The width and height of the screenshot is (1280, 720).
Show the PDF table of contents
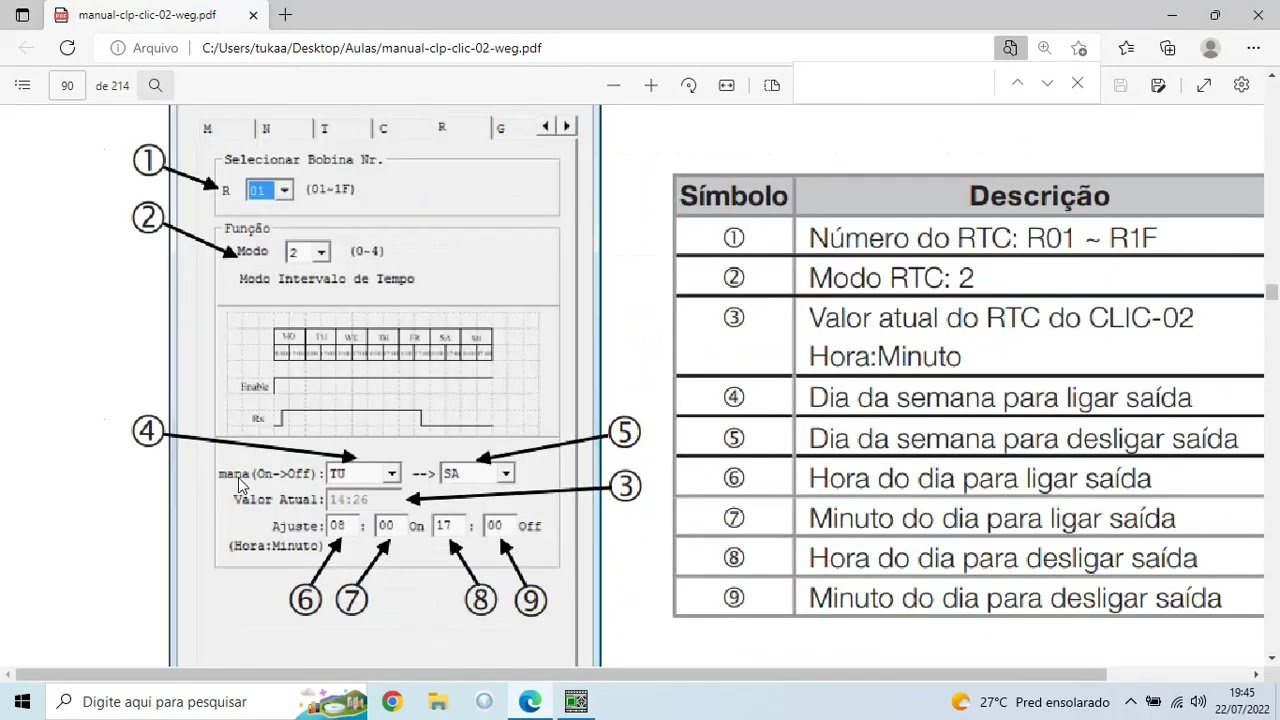coord(23,86)
